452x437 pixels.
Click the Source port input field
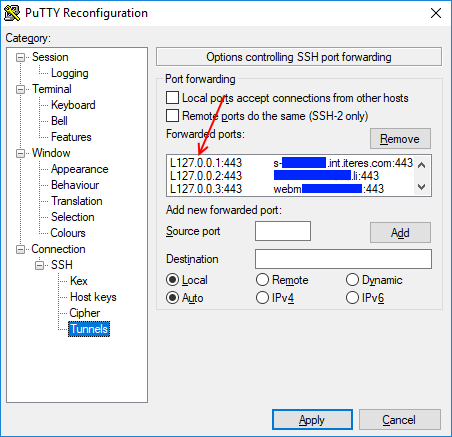pyautogui.click(x=283, y=231)
